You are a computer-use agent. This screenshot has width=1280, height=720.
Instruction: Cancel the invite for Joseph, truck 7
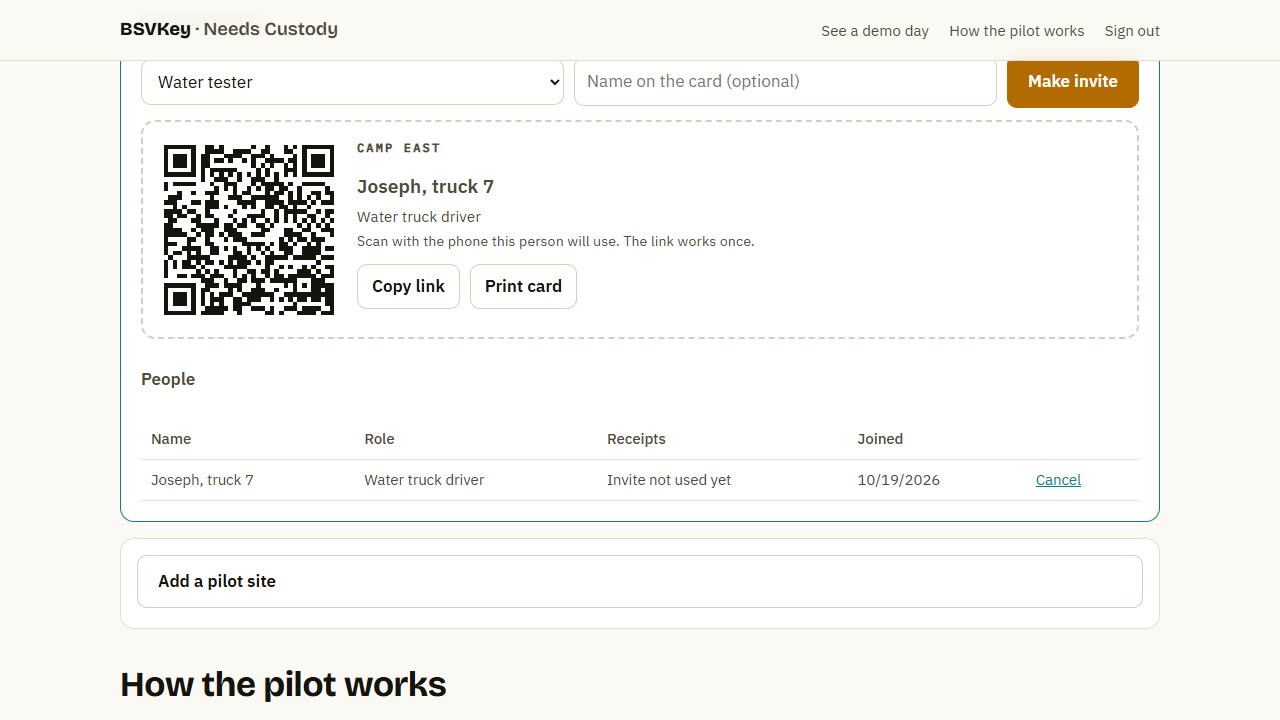coord(1058,480)
